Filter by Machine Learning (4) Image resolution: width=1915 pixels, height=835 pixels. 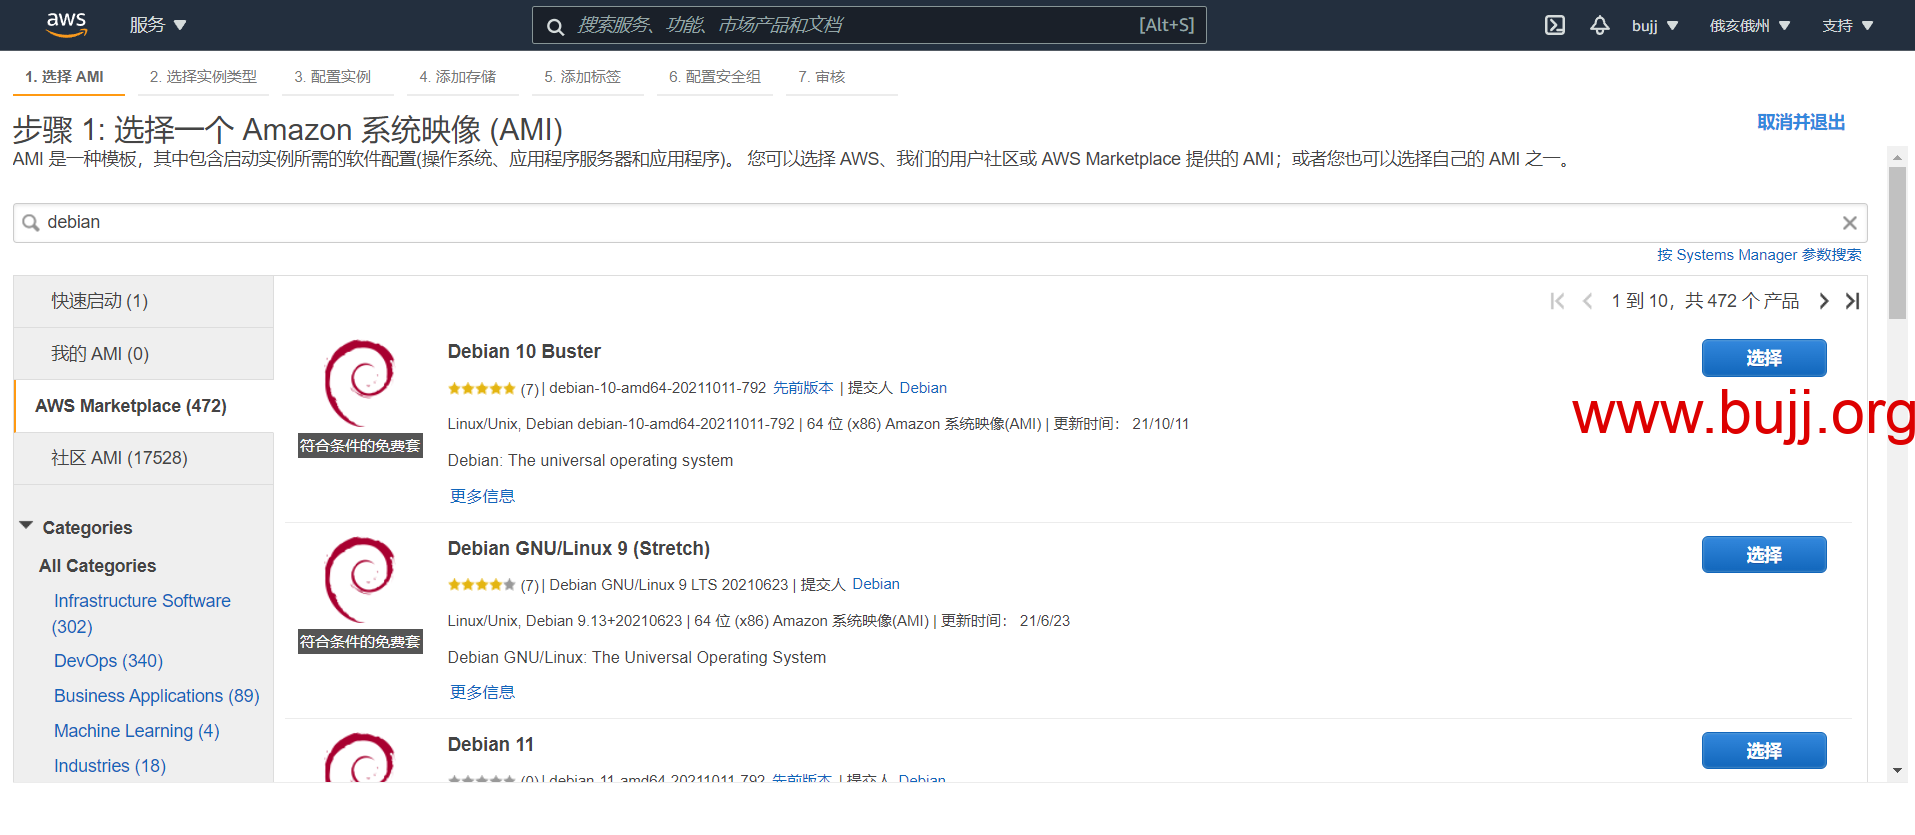[x=137, y=731]
